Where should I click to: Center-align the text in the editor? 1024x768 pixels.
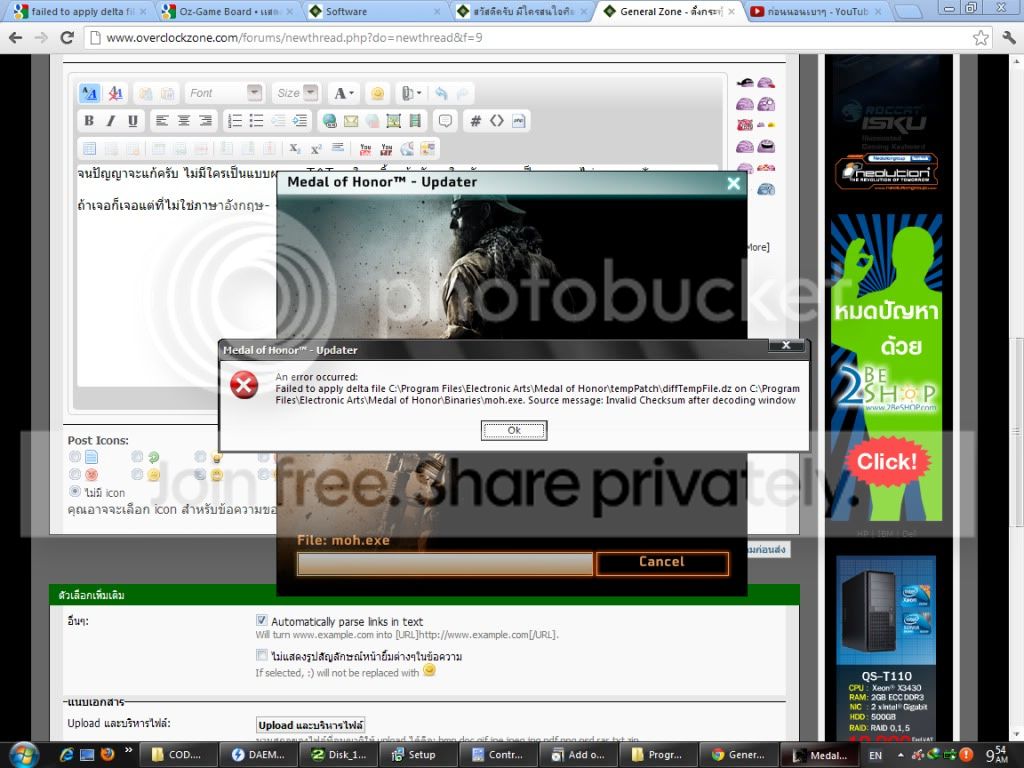(x=184, y=121)
